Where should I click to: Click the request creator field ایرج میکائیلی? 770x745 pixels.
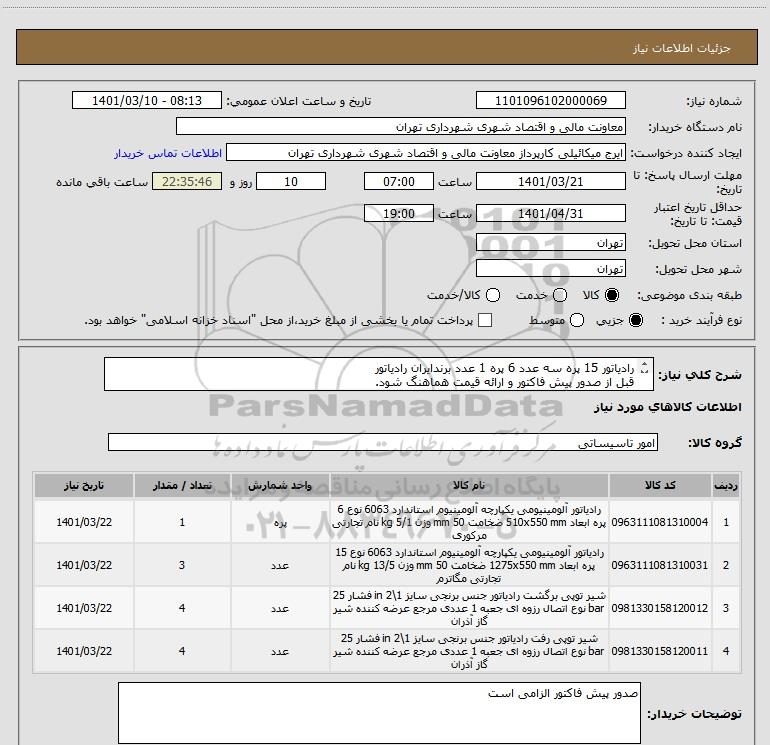pos(426,152)
